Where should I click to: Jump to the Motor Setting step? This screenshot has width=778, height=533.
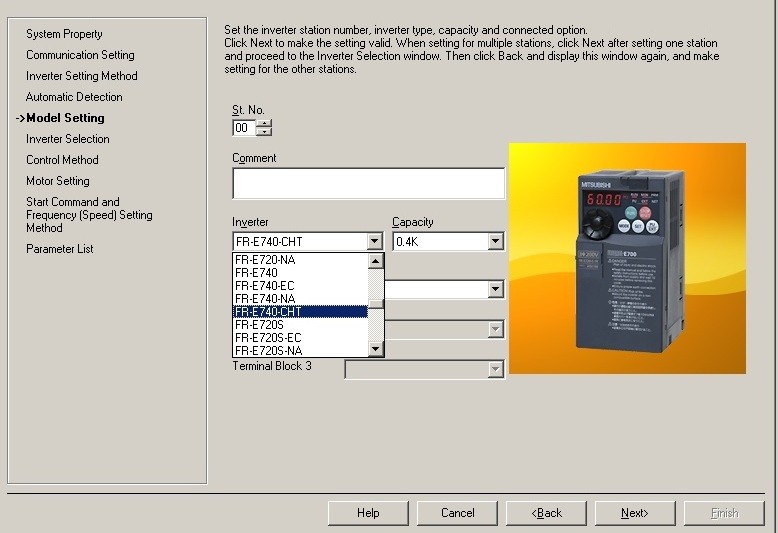[57, 181]
